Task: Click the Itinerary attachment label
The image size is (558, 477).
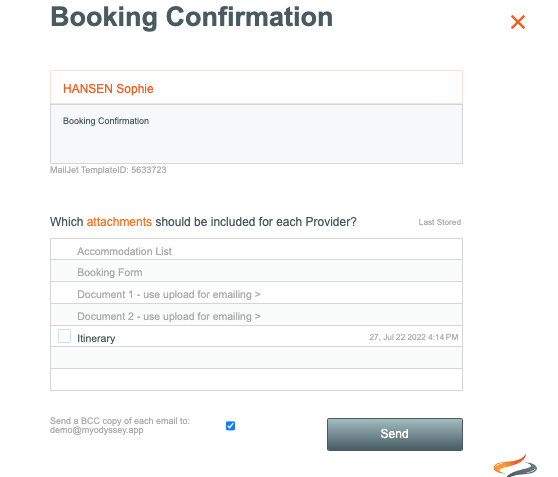Action: (x=96, y=338)
